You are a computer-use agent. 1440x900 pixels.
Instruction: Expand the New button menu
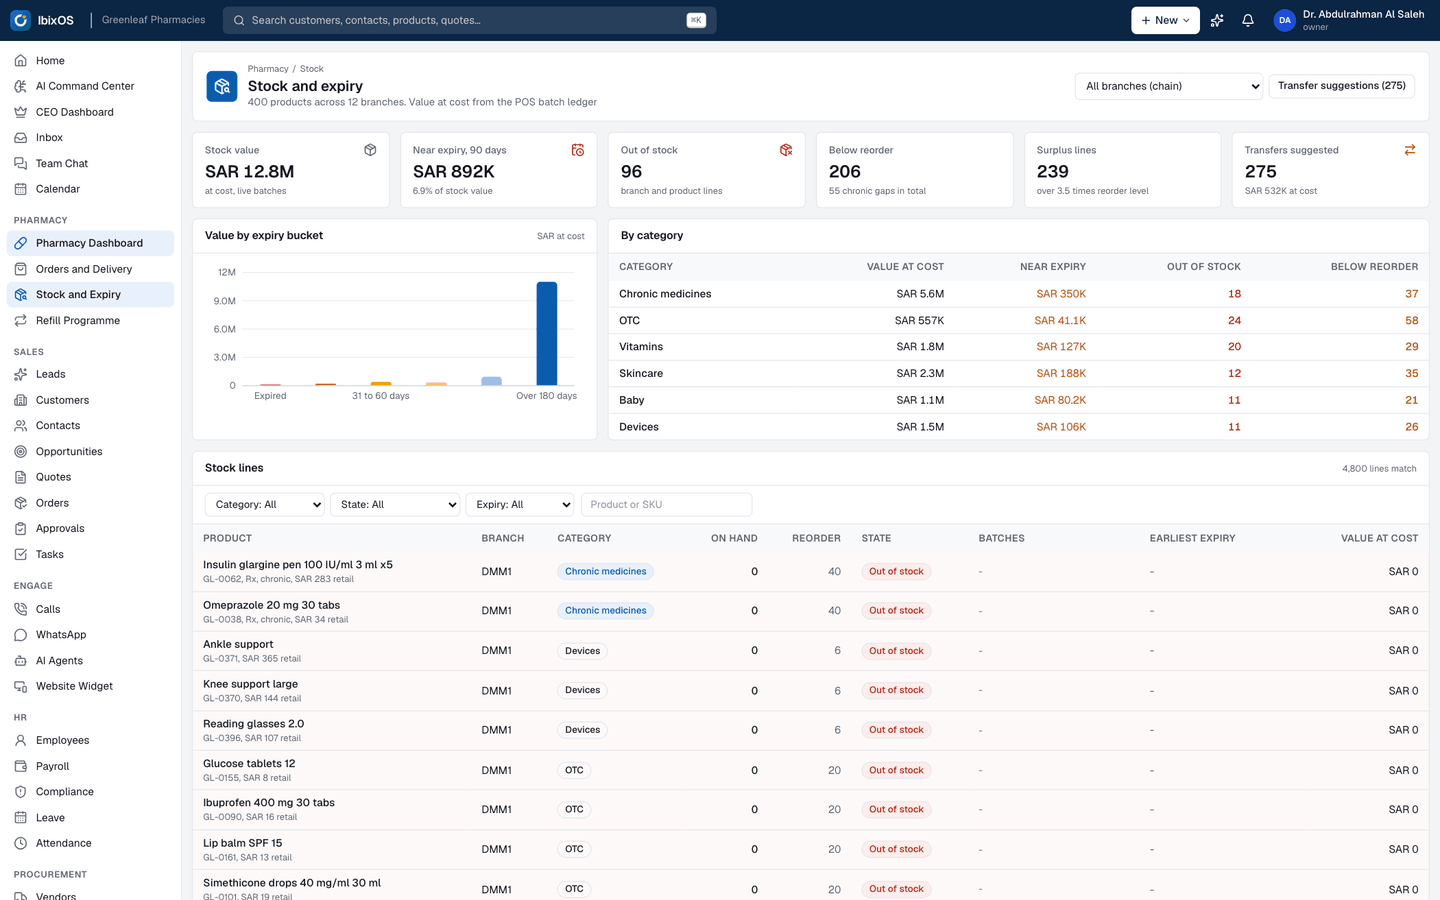[1165, 20]
